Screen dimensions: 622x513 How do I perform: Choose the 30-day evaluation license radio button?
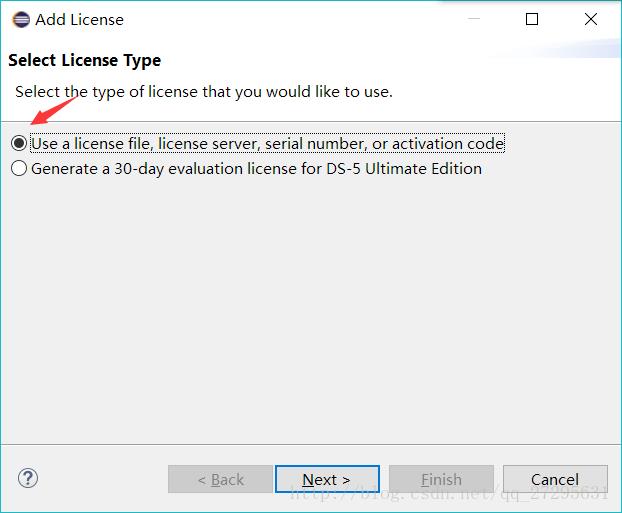(19, 169)
